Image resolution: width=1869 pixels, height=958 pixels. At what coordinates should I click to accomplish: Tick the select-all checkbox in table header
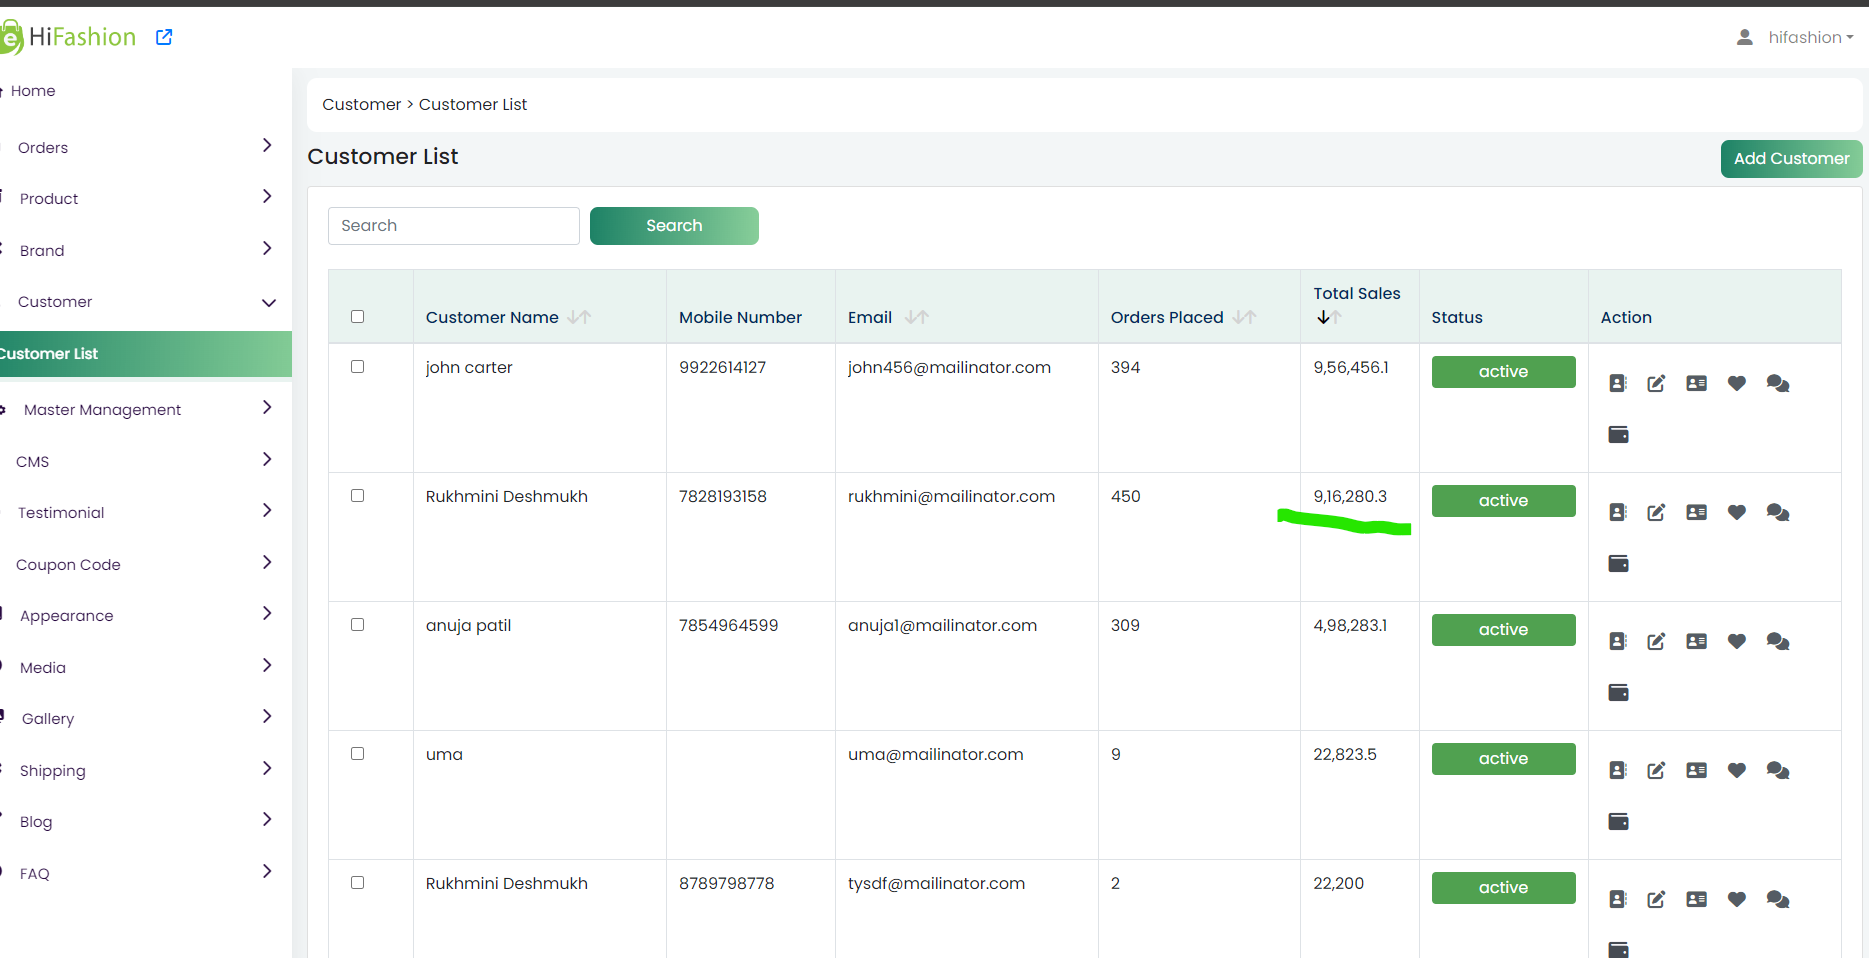(x=357, y=317)
